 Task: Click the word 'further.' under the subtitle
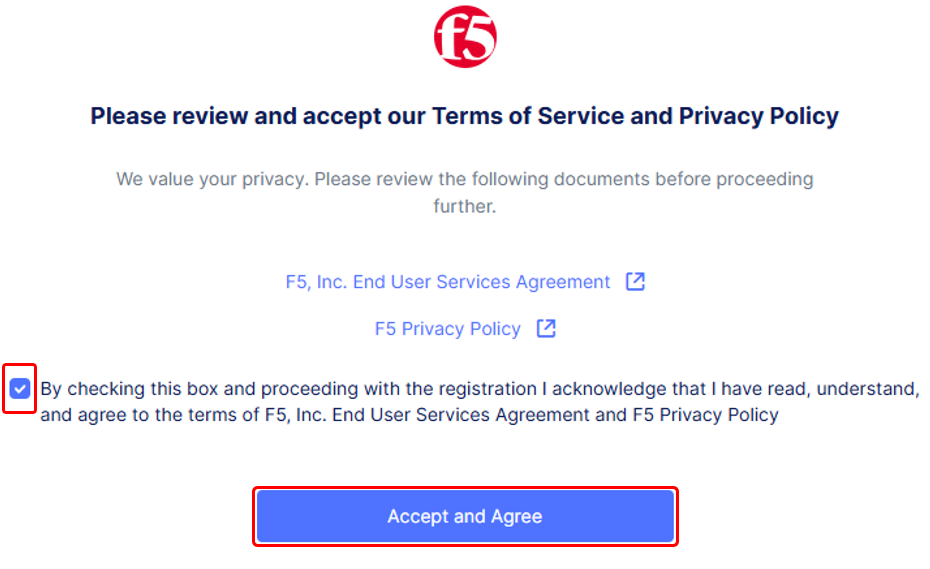click(x=464, y=206)
